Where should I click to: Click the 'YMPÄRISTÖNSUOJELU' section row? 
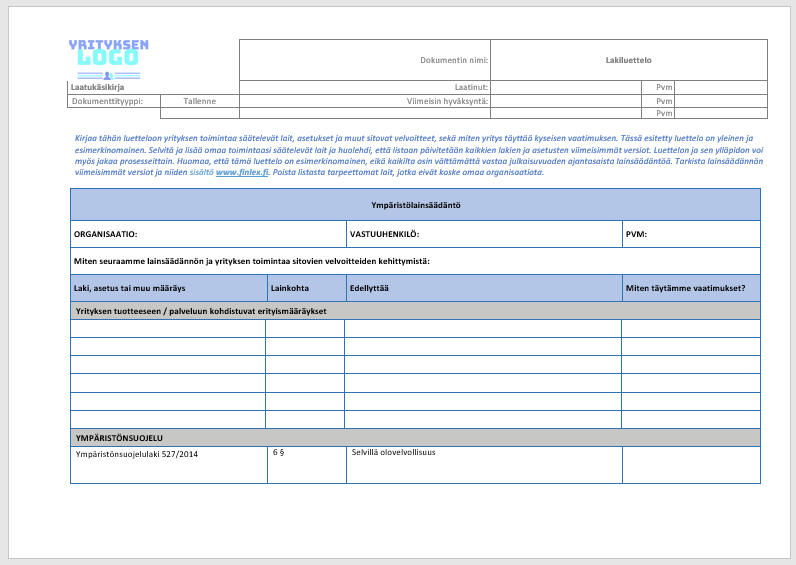[x=415, y=438]
